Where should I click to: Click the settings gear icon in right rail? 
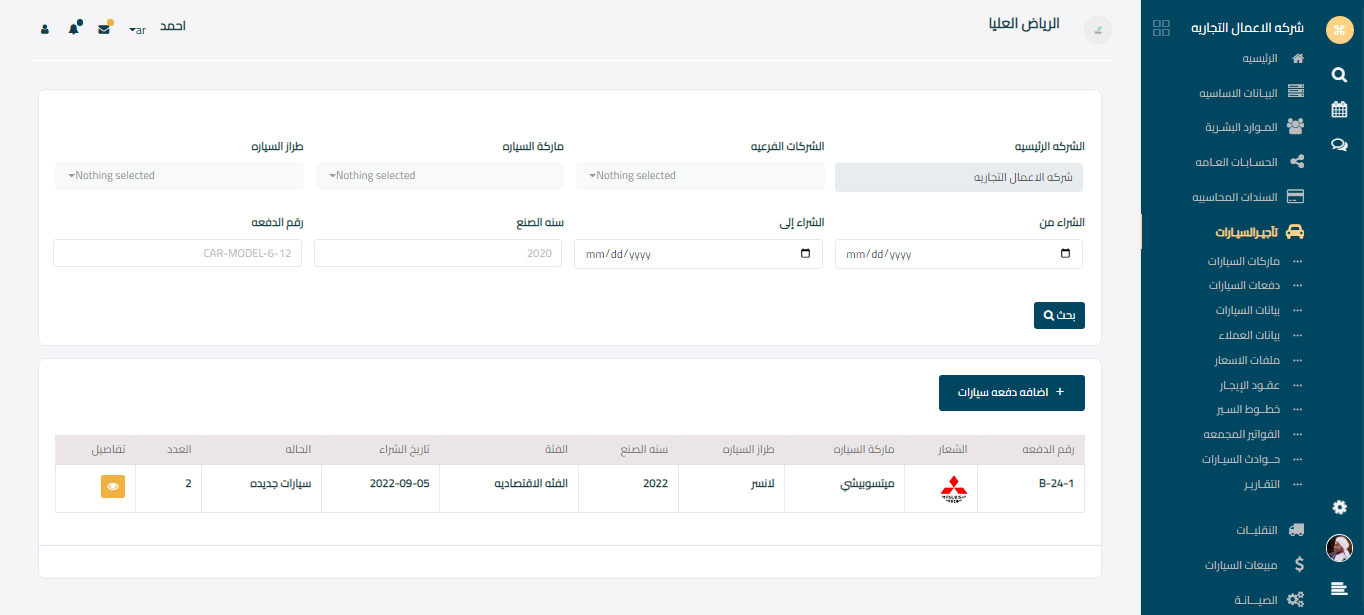point(1339,507)
